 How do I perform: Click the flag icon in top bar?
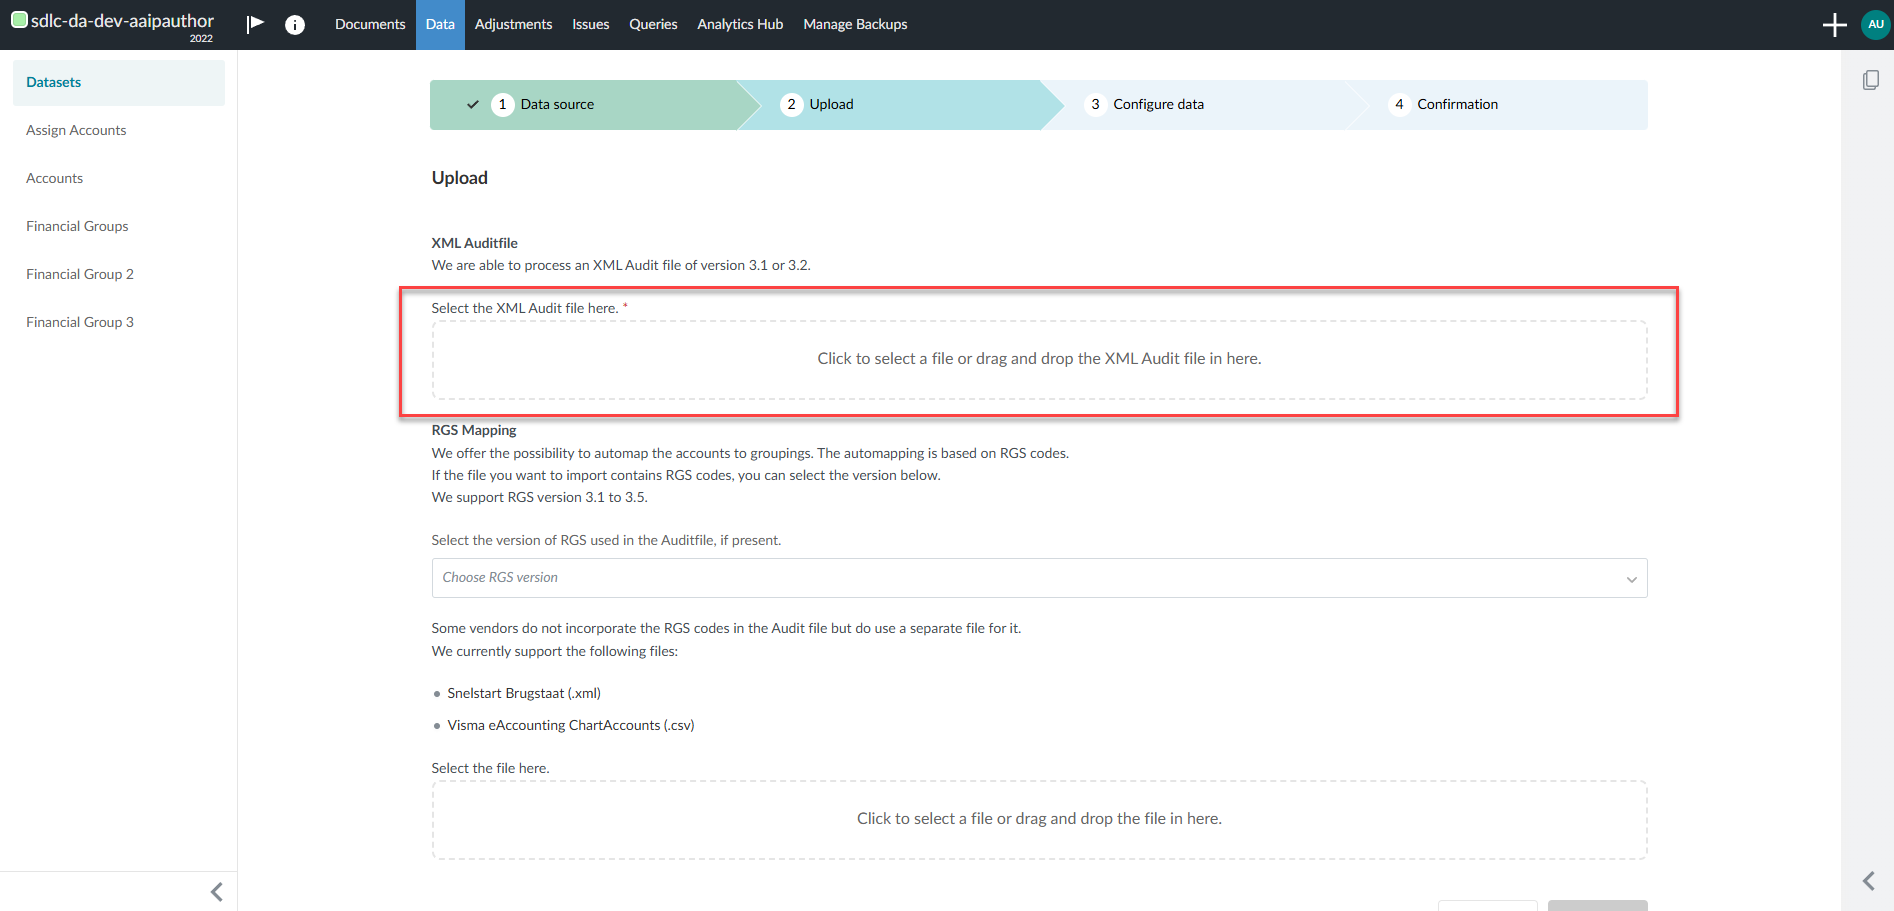[x=255, y=24]
